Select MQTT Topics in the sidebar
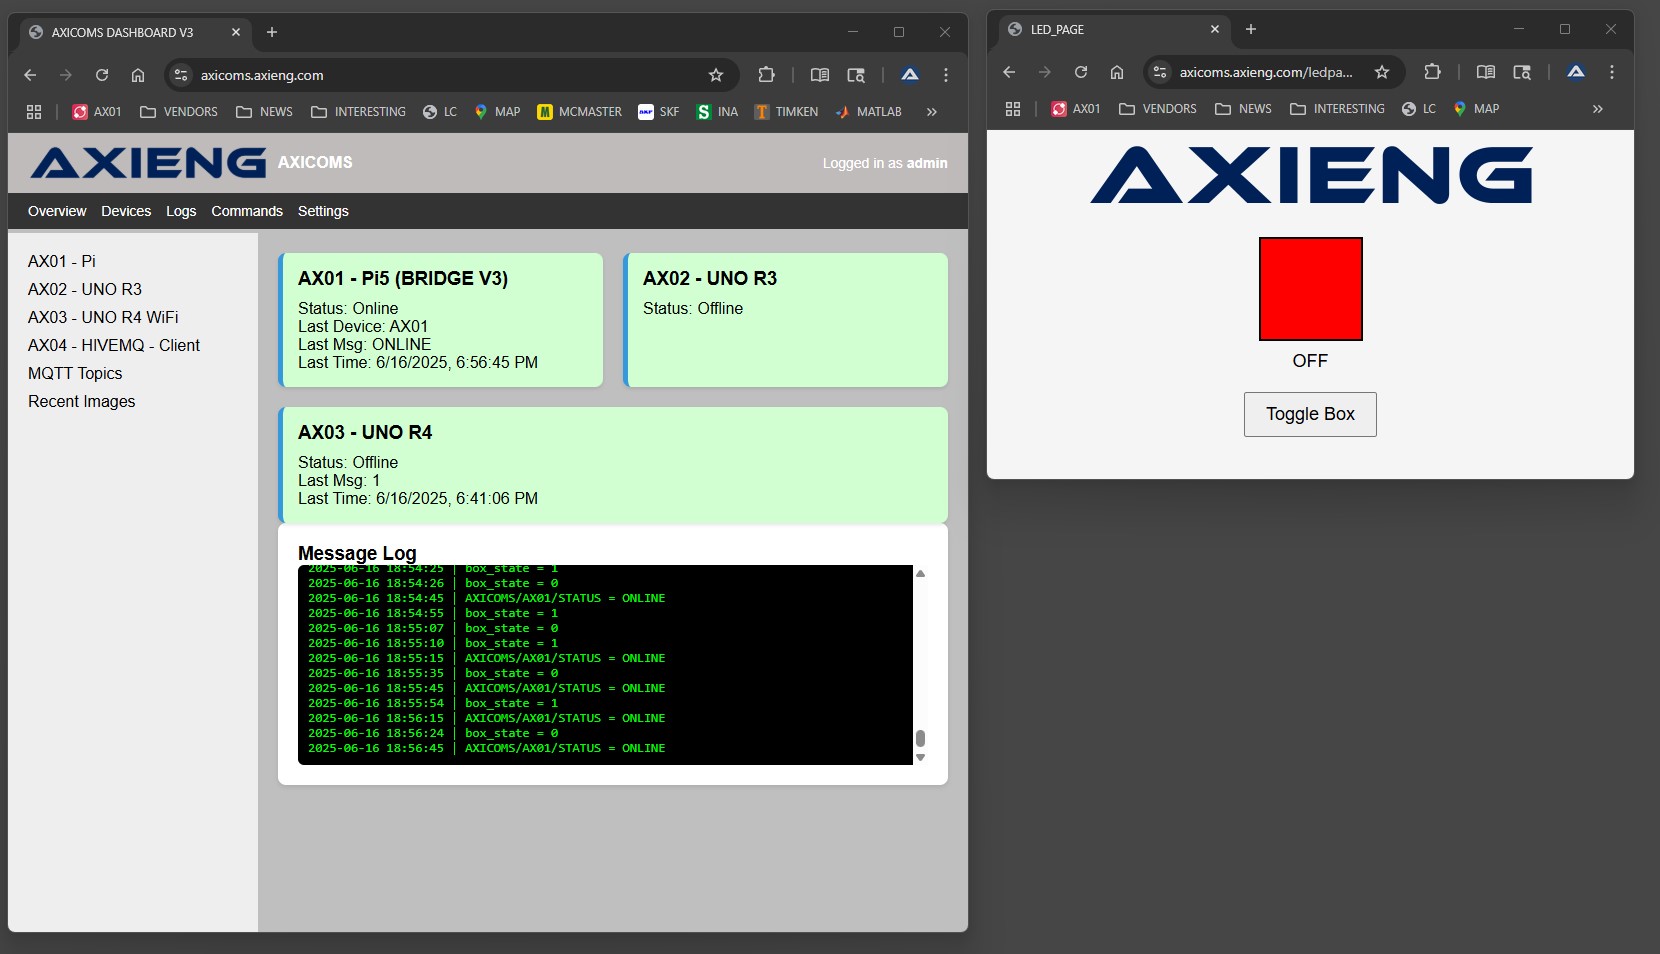 coord(75,373)
